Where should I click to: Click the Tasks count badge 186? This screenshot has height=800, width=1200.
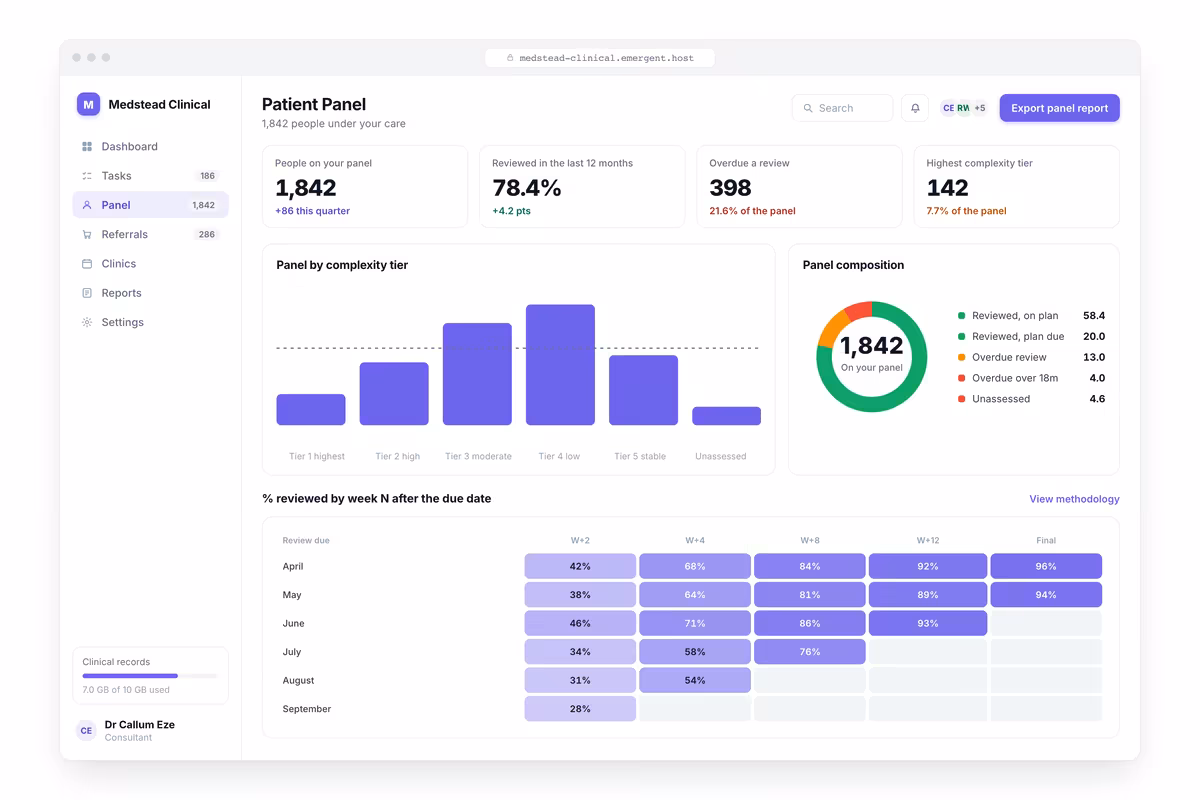(207, 176)
